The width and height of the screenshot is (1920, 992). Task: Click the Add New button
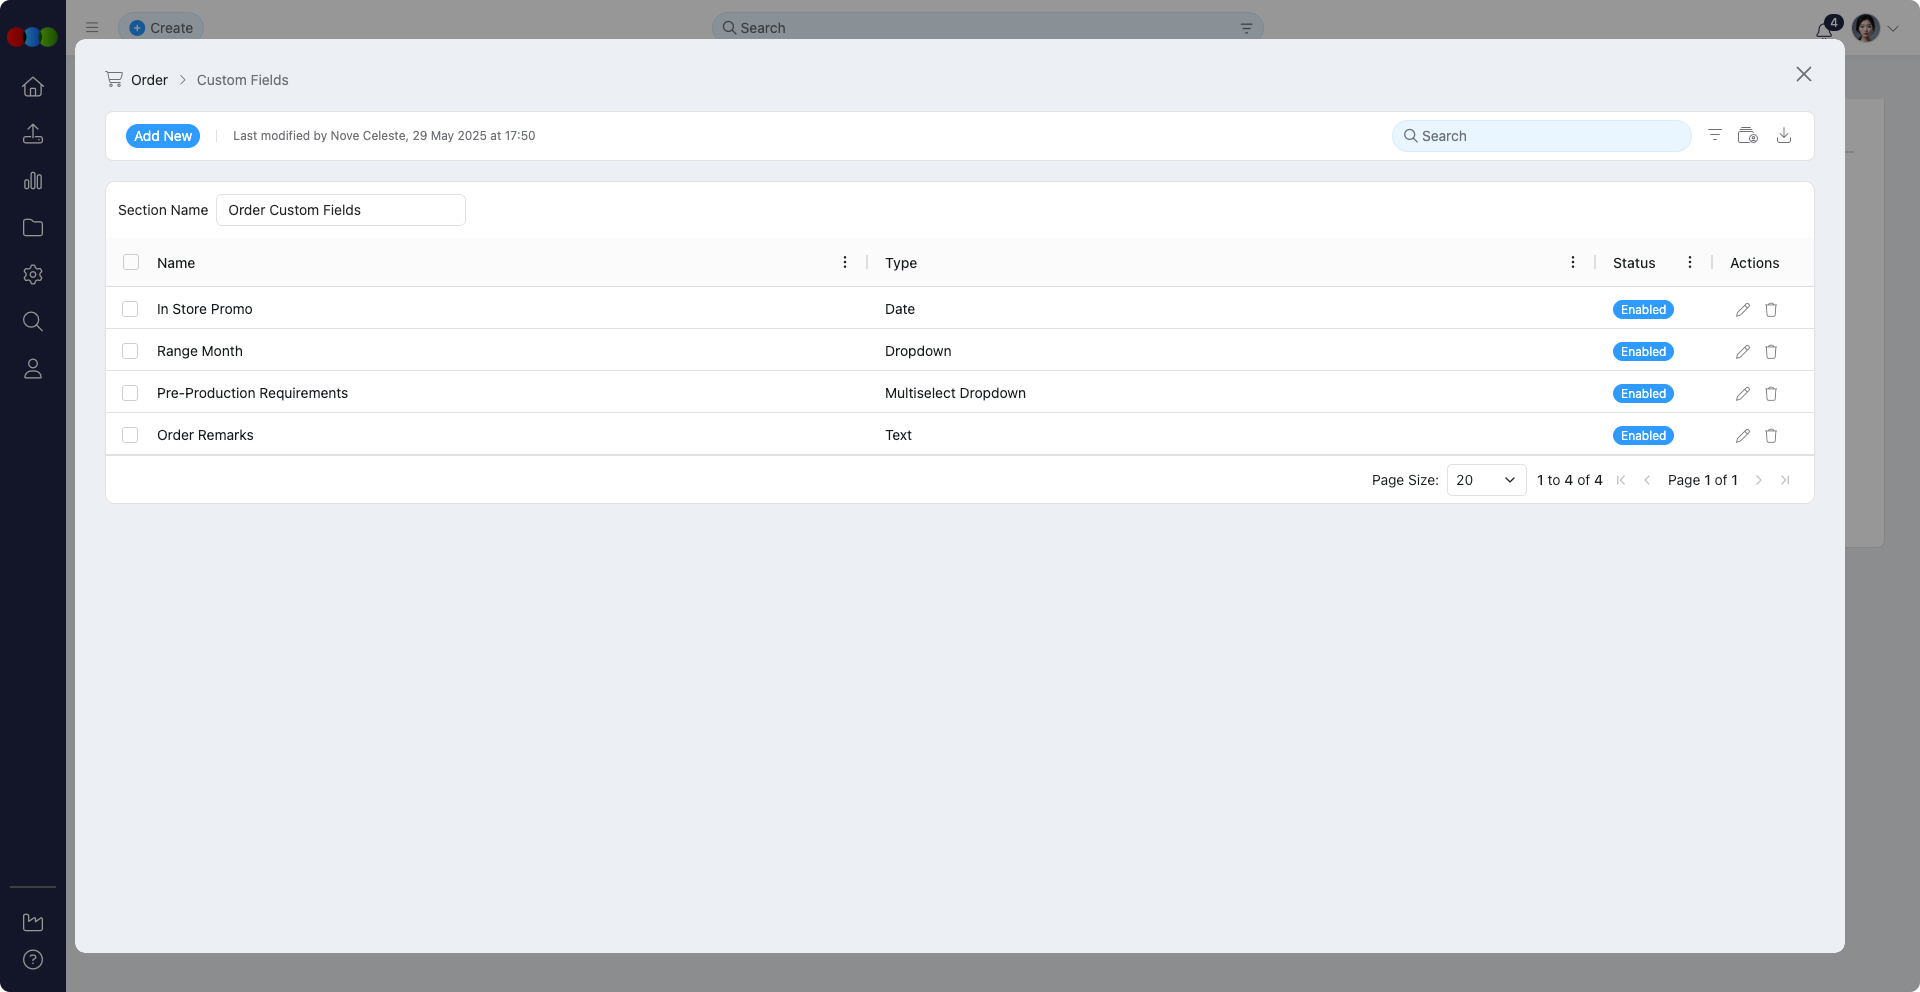coord(162,136)
